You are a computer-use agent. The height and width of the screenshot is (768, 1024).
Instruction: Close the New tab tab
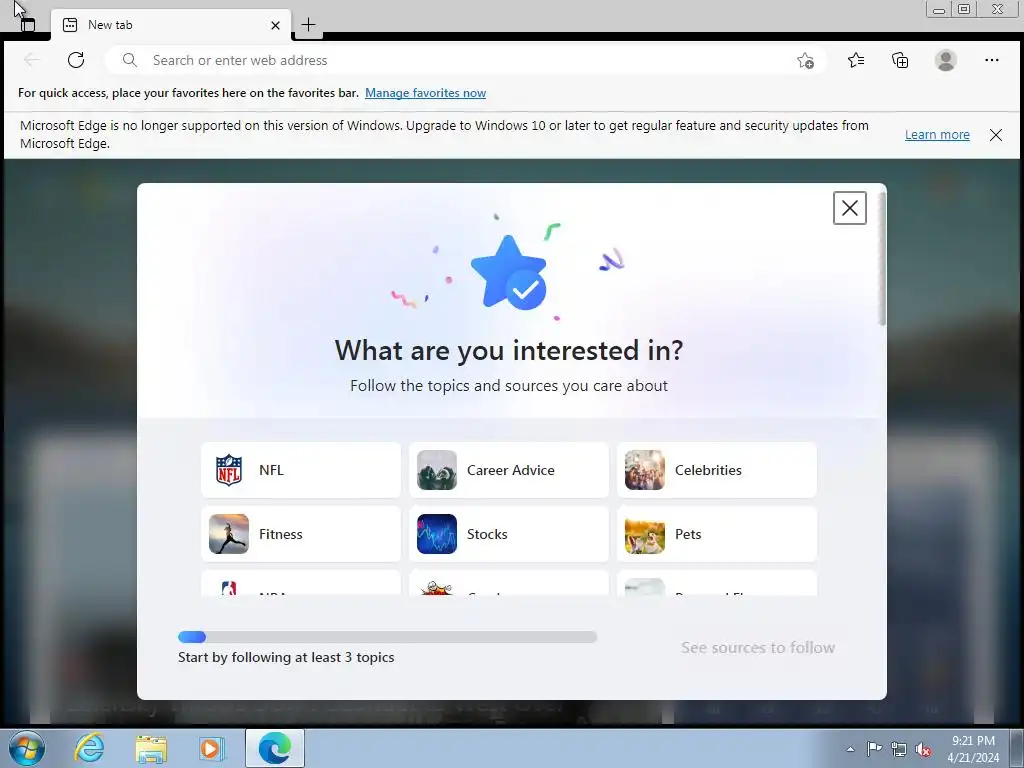click(276, 25)
